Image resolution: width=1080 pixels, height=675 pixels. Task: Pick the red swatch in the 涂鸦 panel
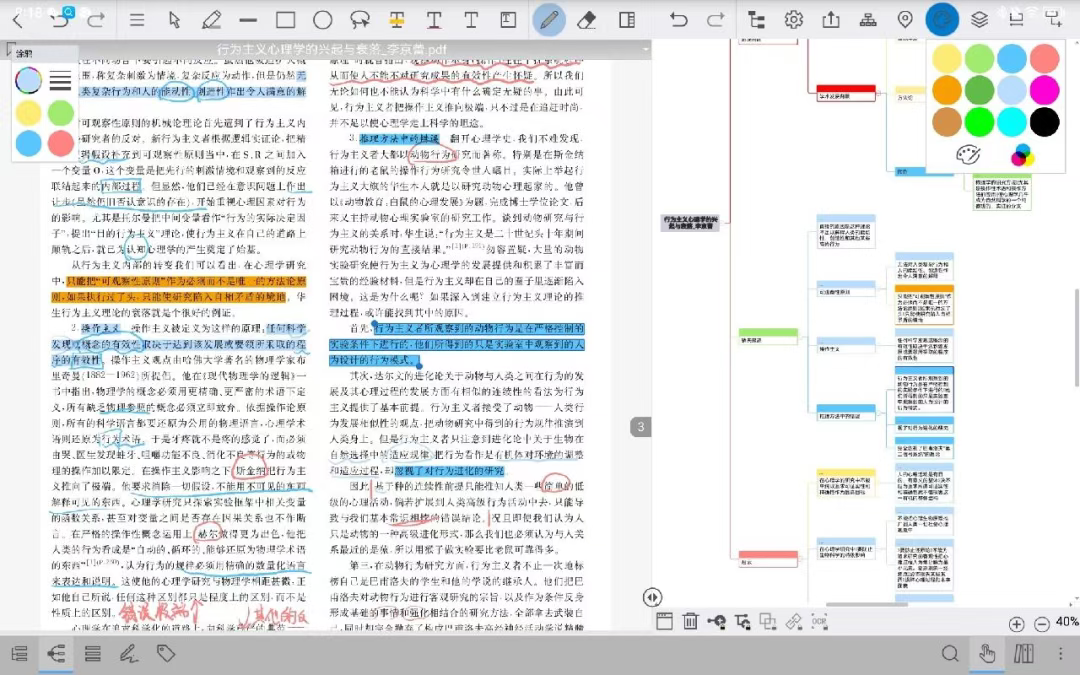(61, 143)
